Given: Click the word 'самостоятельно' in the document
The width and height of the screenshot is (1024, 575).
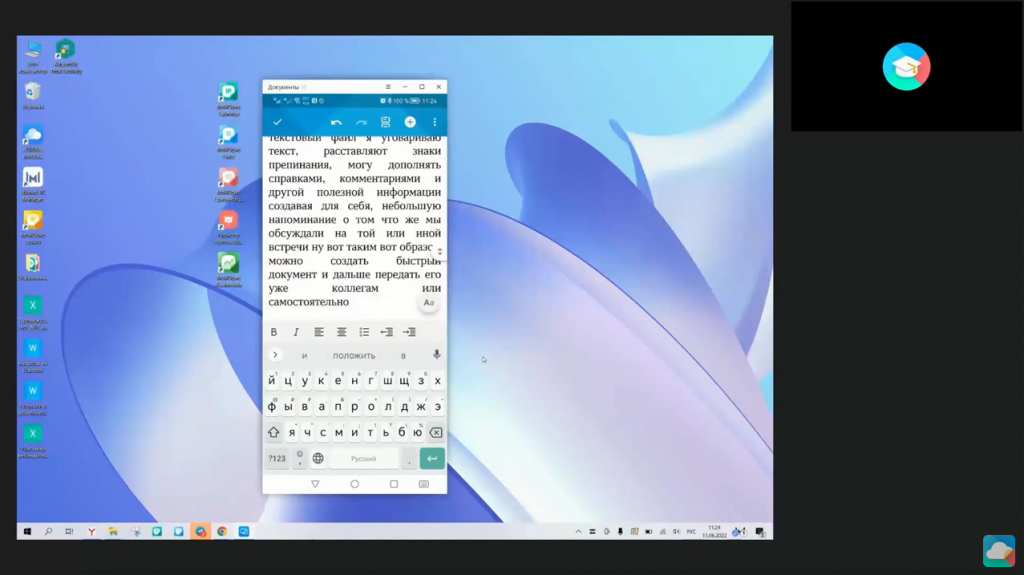Looking at the screenshot, I should click(308, 302).
